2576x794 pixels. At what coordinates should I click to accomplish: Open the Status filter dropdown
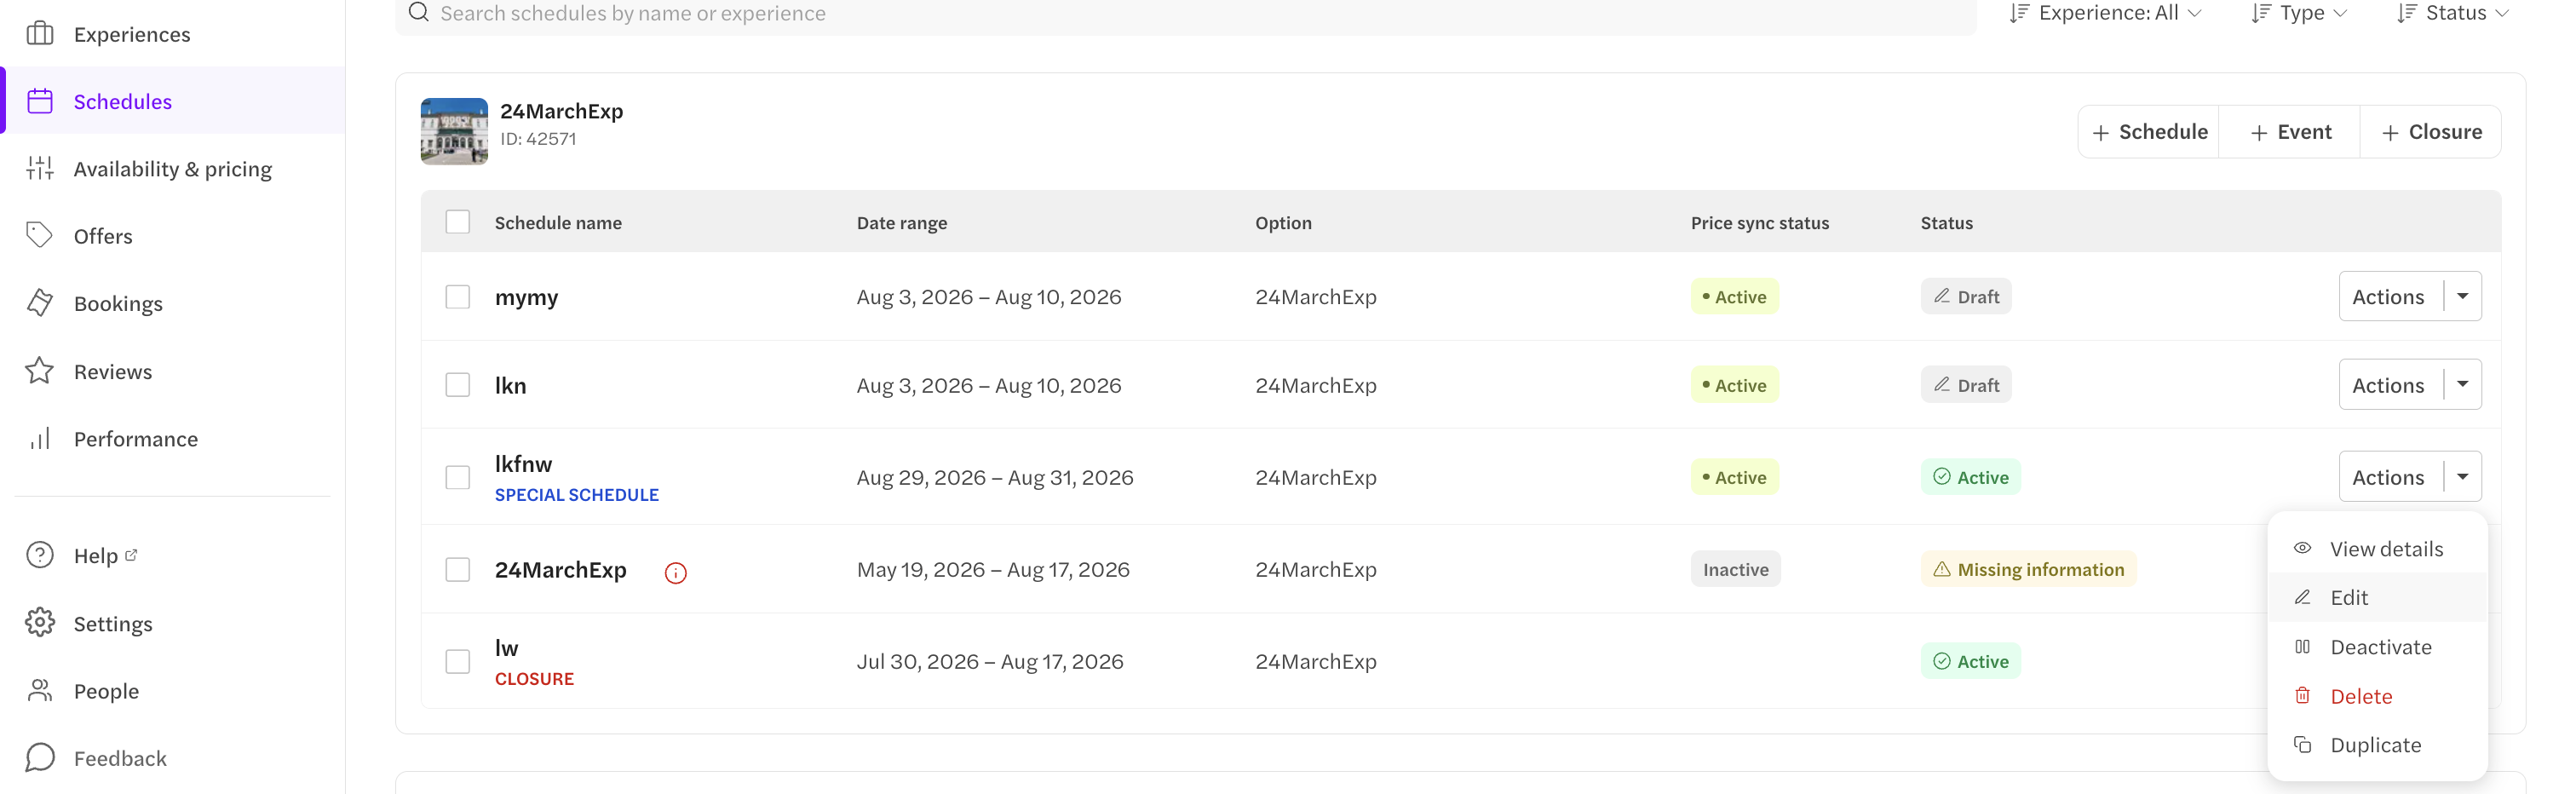tap(2453, 13)
